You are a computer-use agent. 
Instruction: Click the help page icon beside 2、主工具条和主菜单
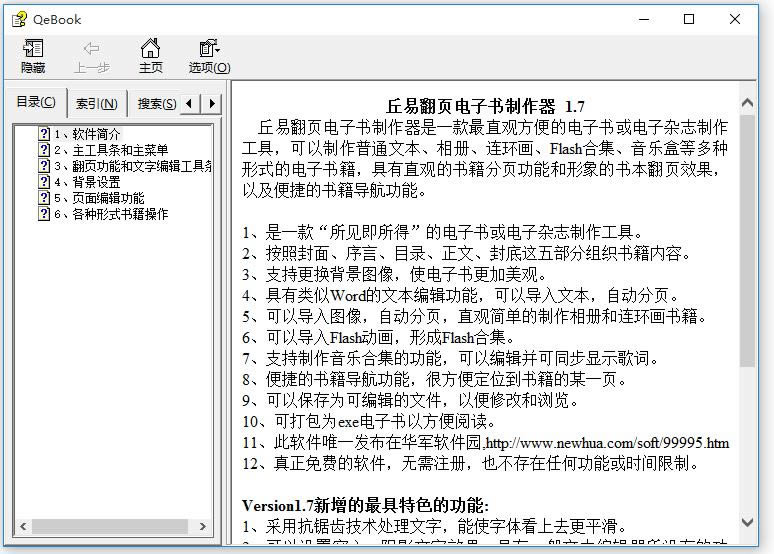(x=44, y=150)
